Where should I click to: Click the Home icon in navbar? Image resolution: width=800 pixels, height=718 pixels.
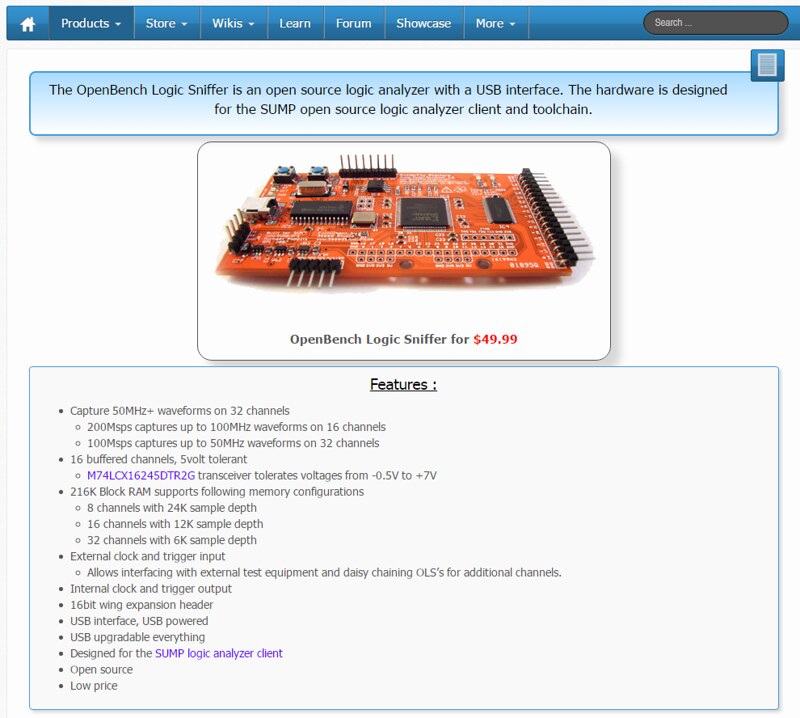point(27,23)
